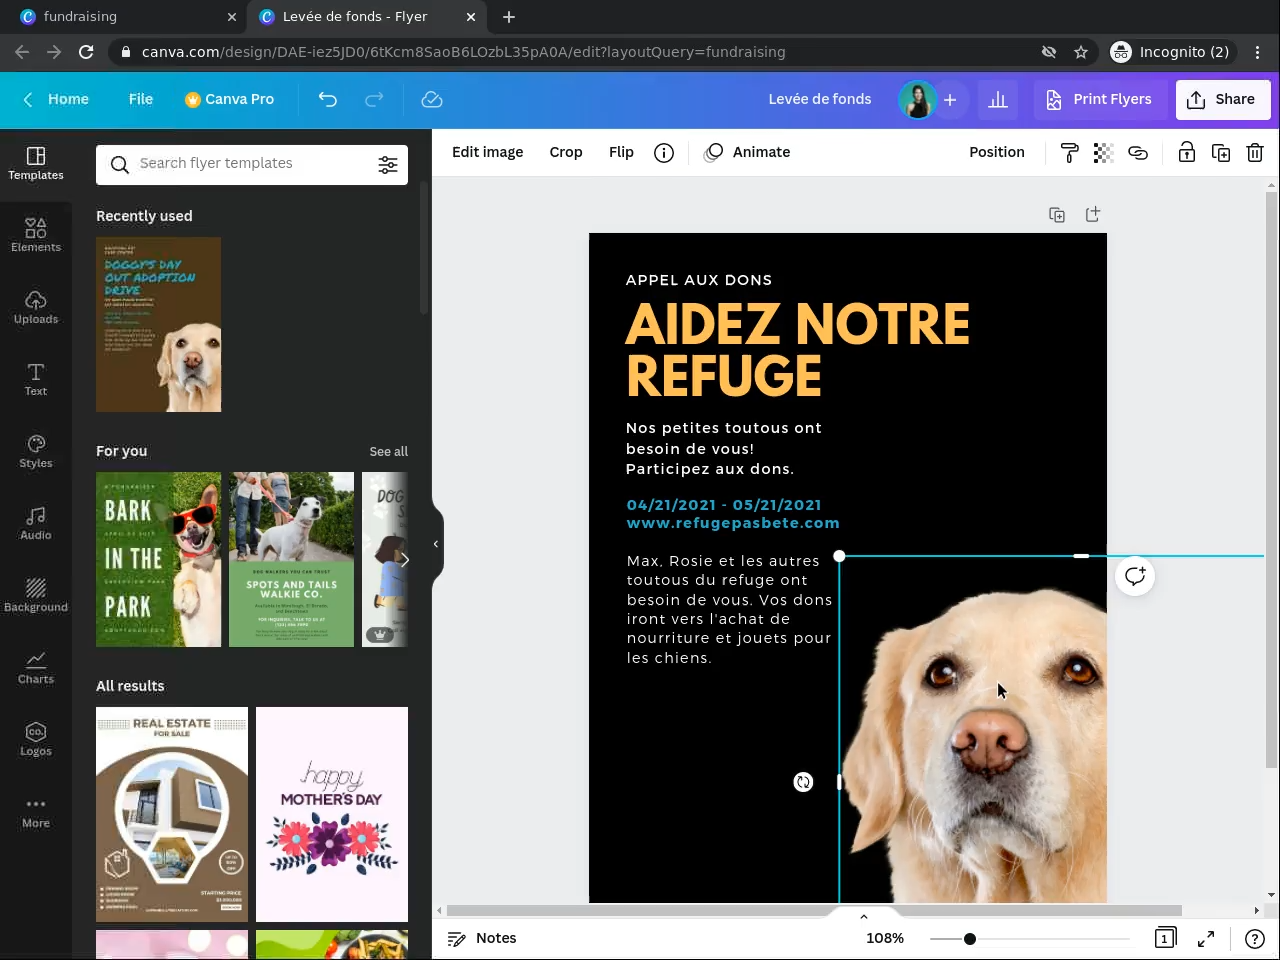This screenshot has width=1280, height=960.
Task: Select the recently used Doggy's Day Out template
Action: coord(158,324)
